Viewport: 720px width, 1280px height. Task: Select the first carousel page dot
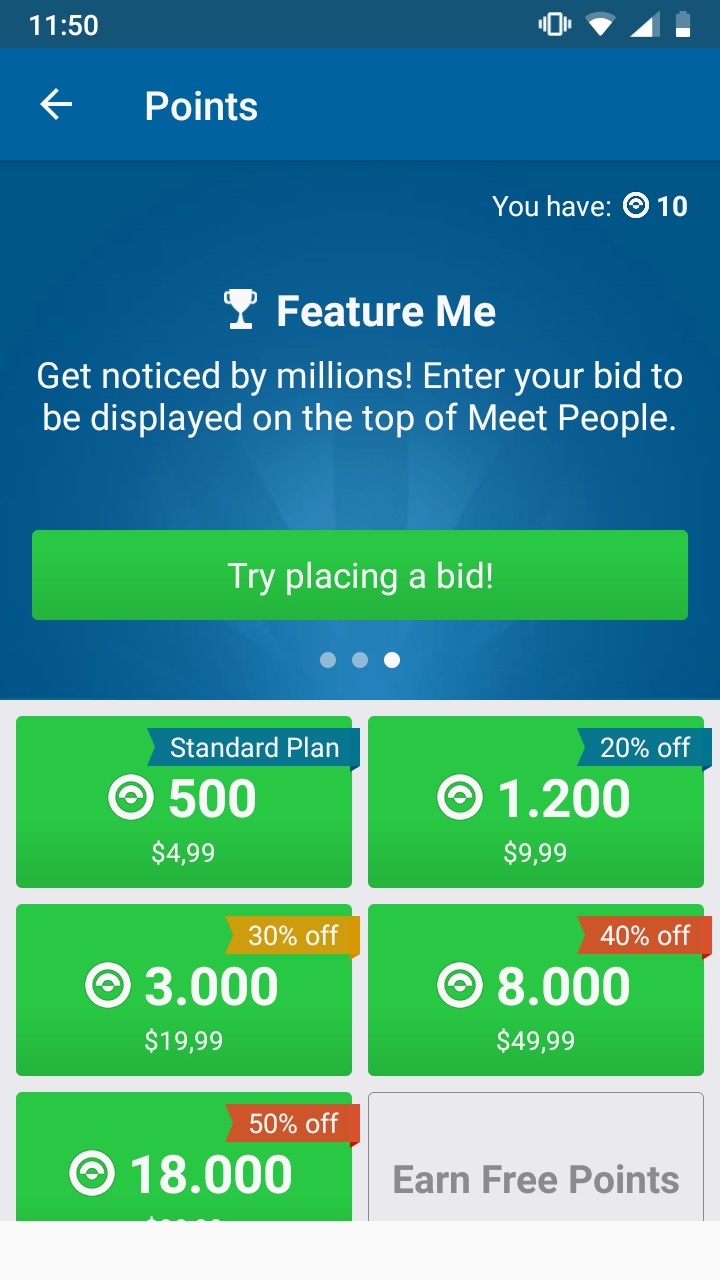click(327, 659)
